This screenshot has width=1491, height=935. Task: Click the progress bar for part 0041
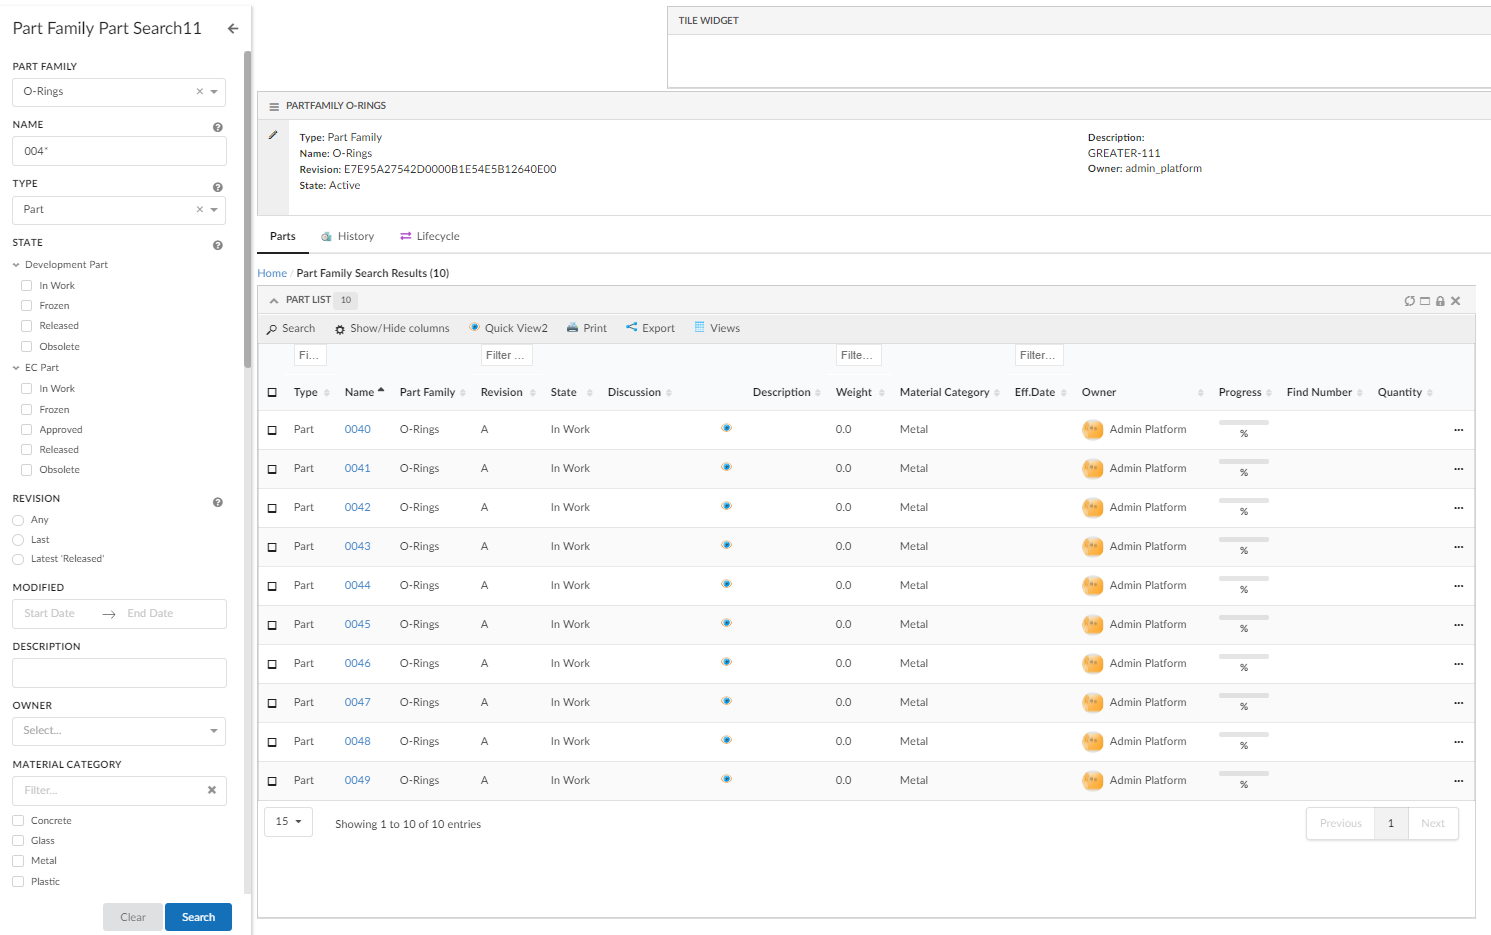click(x=1243, y=462)
